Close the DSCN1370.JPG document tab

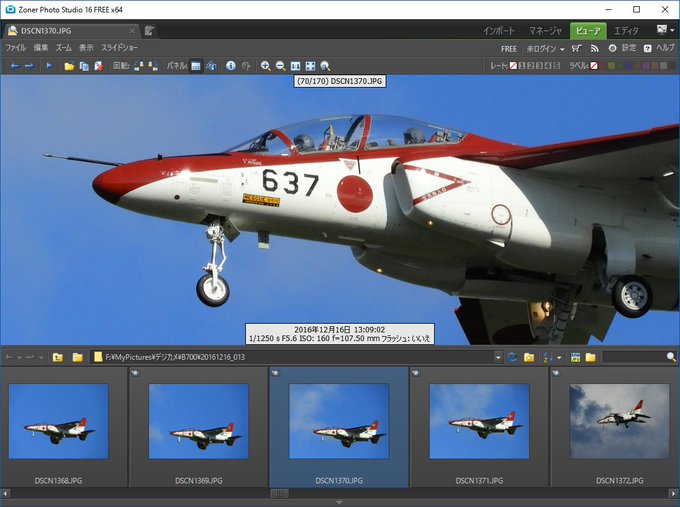[x=132, y=31]
